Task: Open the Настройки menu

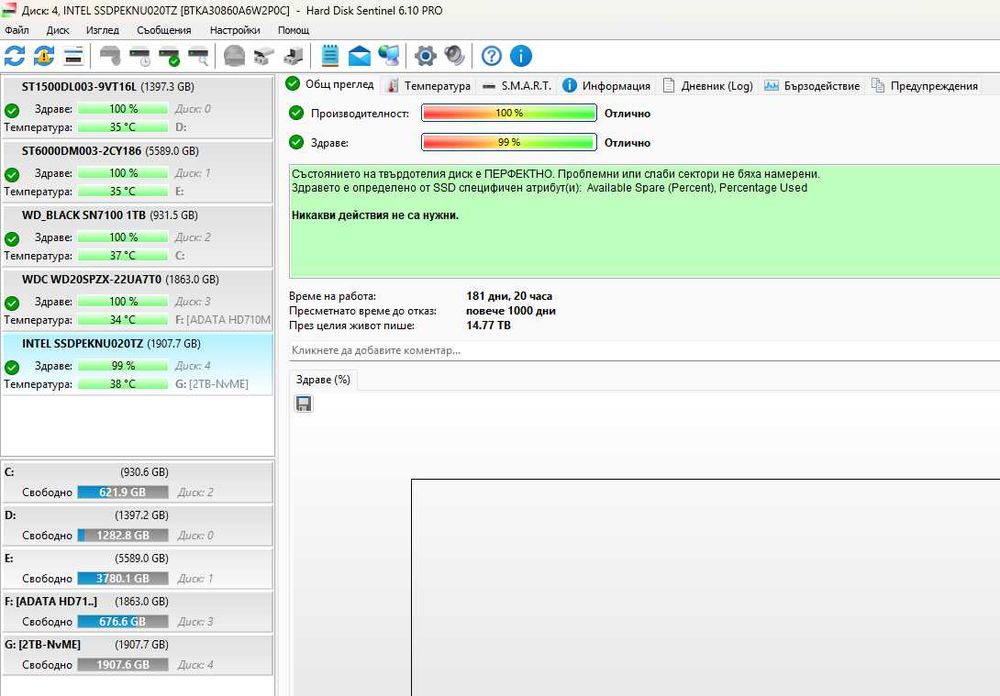Action: [235, 30]
